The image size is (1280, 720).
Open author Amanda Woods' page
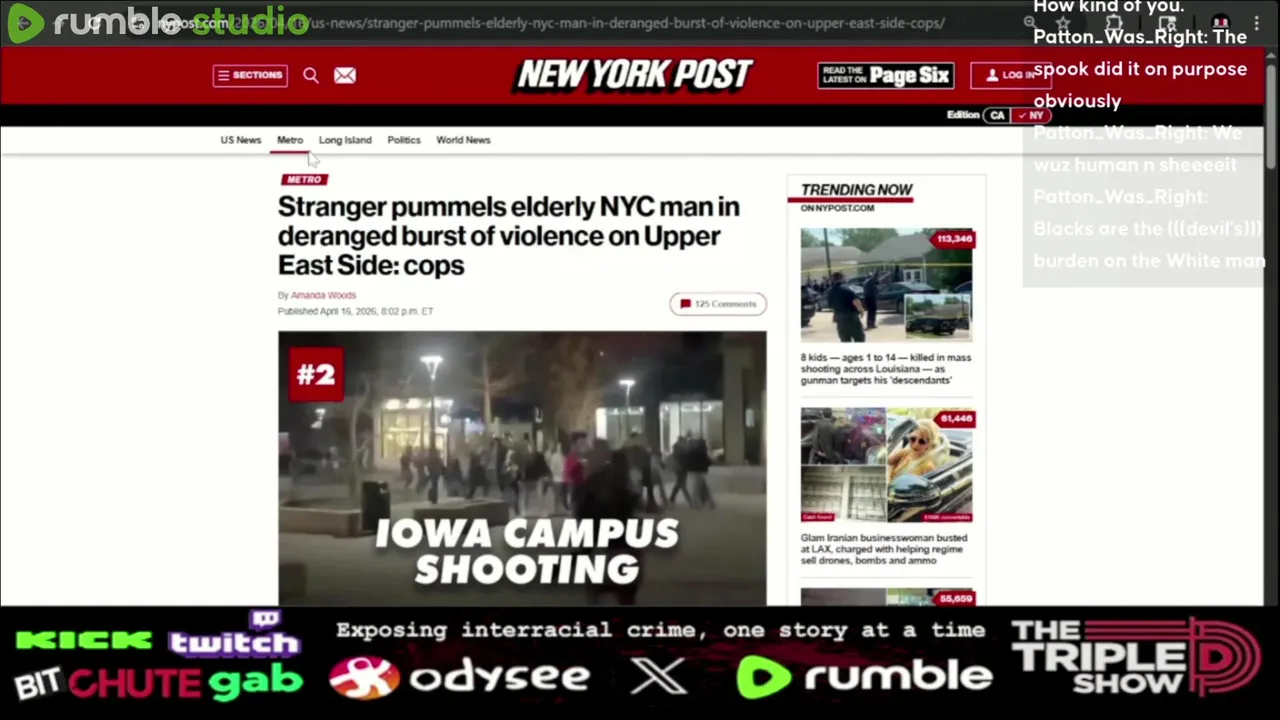point(323,295)
